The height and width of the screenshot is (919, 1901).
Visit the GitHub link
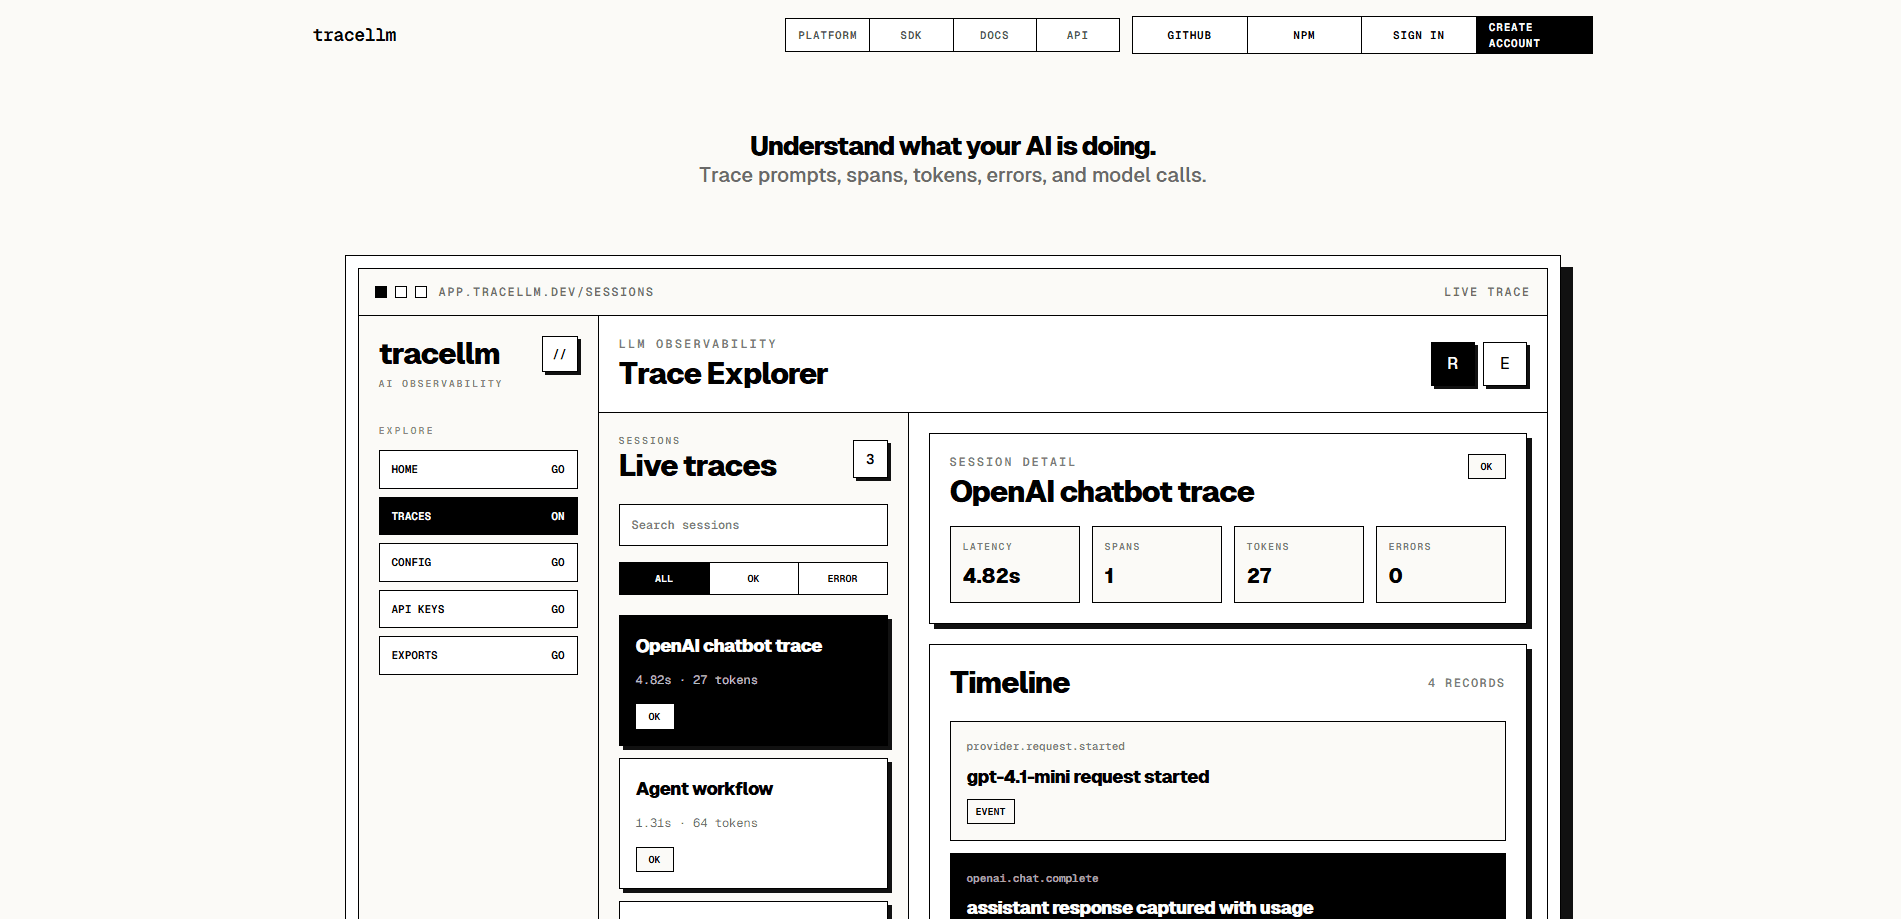[1190, 35]
